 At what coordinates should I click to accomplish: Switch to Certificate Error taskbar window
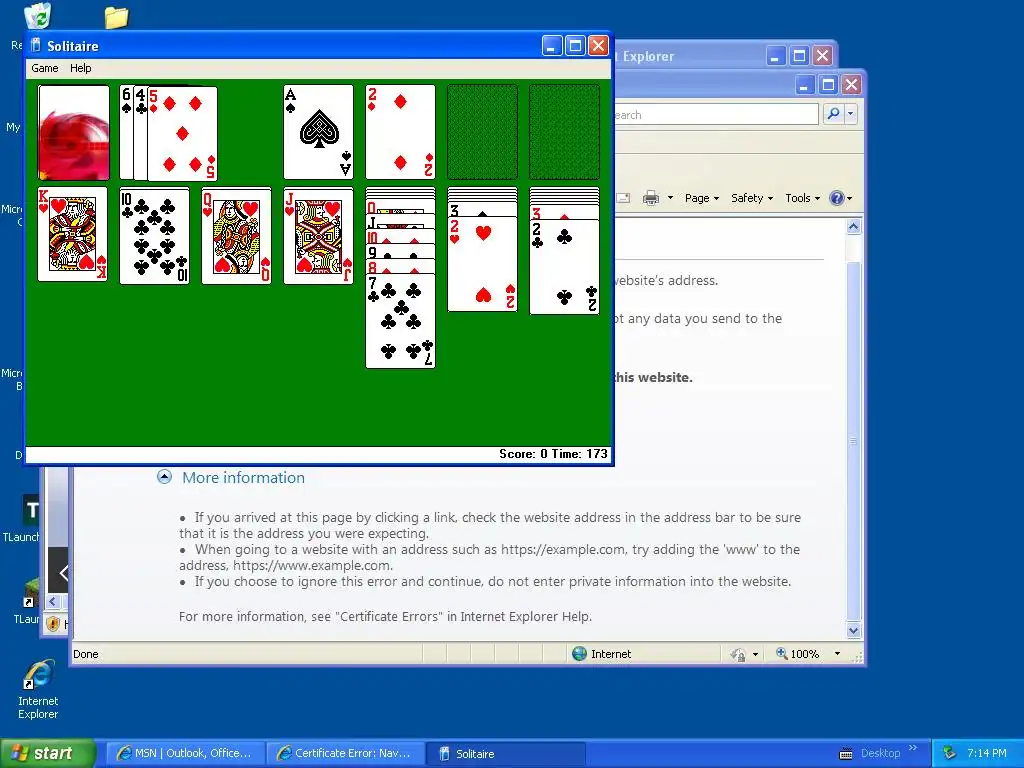(x=345, y=753)
